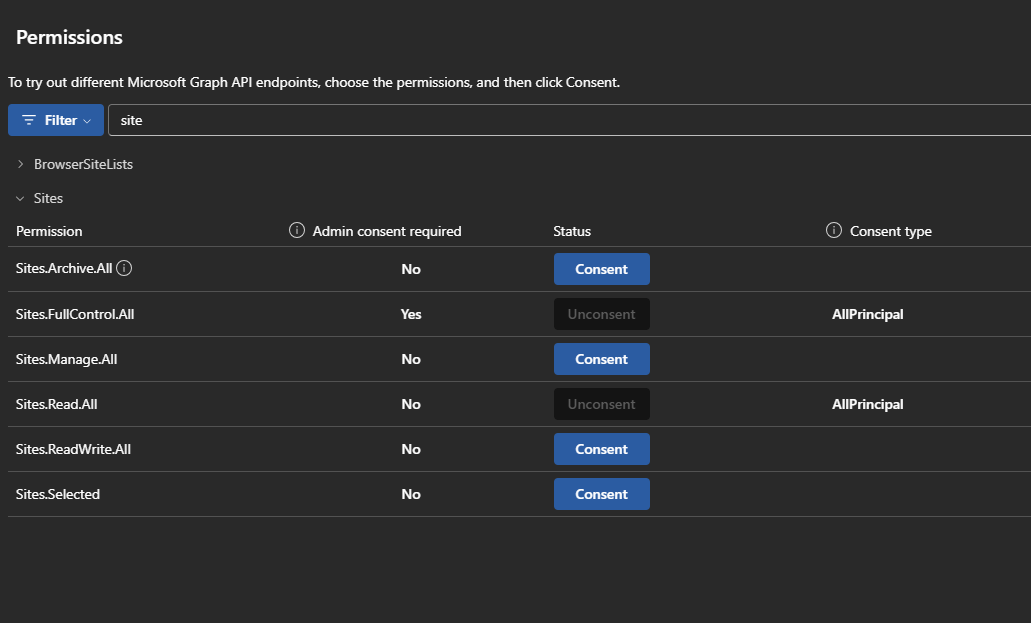Click the permissions search field containing 'site'
This screenshot has width=1031, height=623.
tap(569, 120)
